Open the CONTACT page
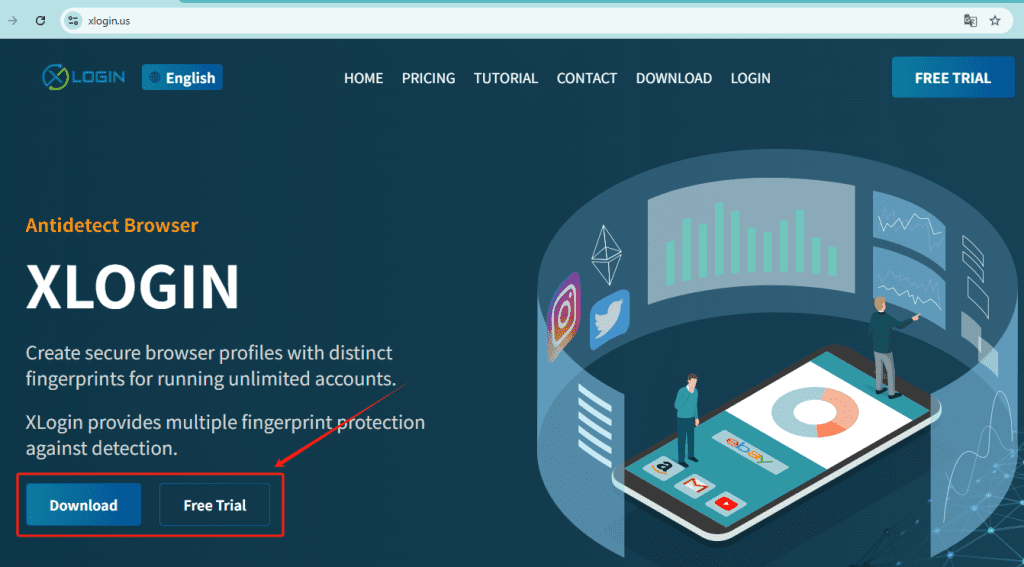The height and width of the screenshot is (567, 1024). [586, 78]
